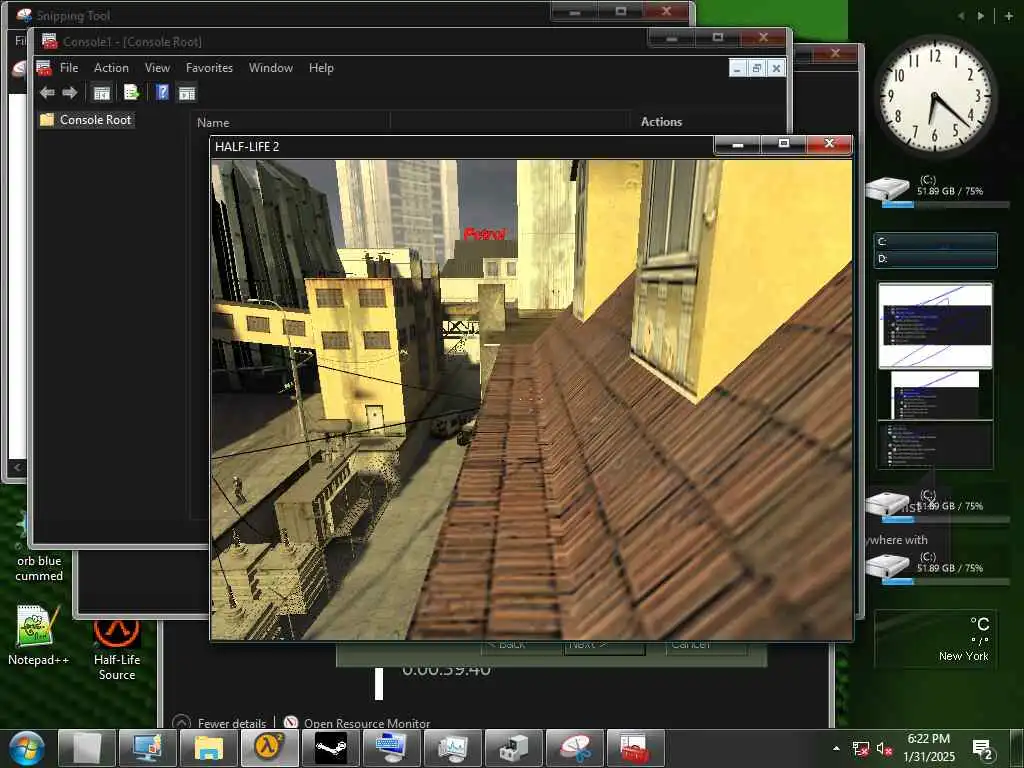Minimize the inner Console Root child window
Image resolution: width=1024 pixels, height=768 pixels.
(737, 68)
